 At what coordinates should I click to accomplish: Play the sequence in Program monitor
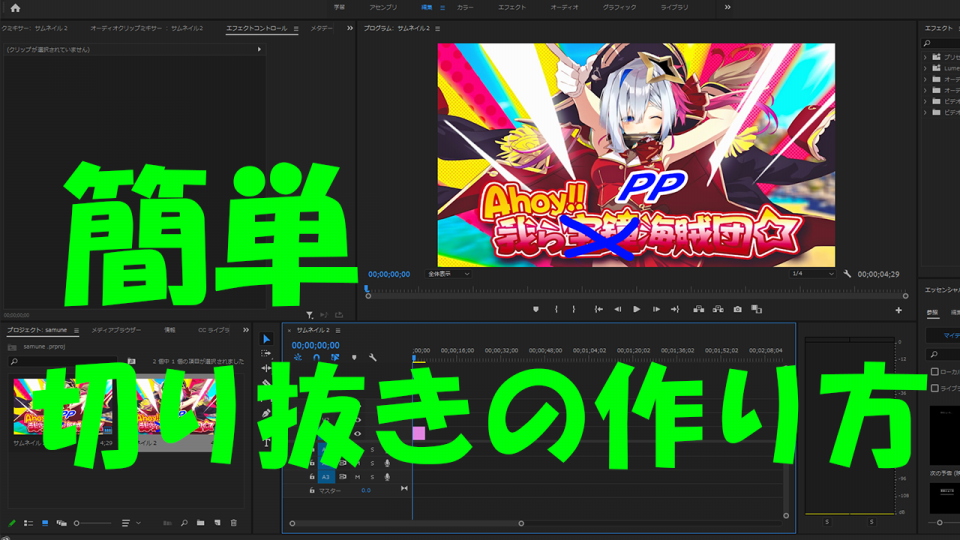(x=637, y=310)
